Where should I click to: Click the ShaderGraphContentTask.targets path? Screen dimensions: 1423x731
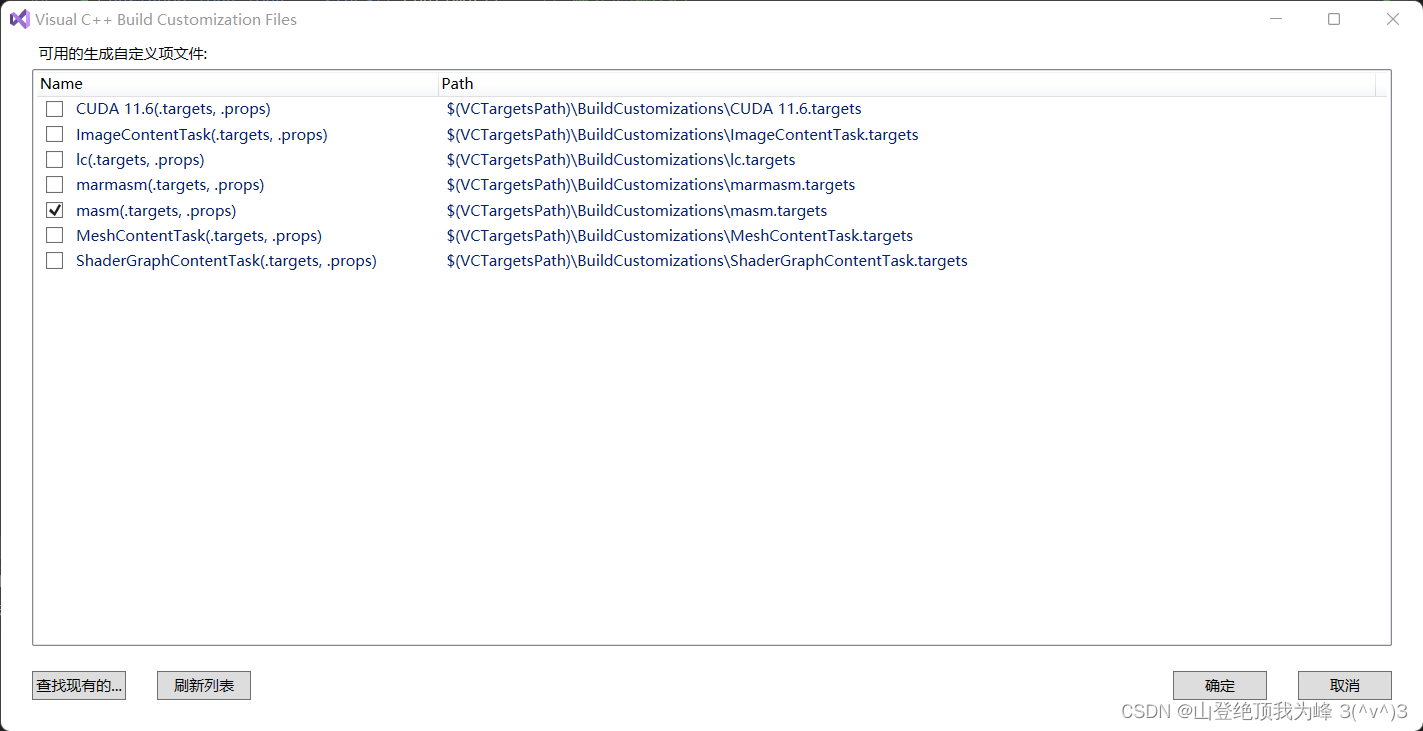coord(707,261)
